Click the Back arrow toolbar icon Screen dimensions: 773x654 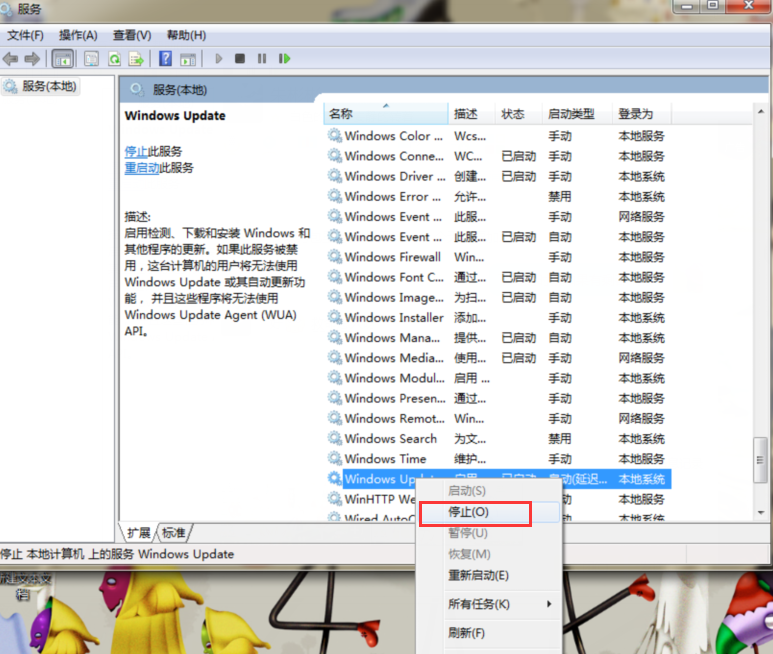click(10, 59)
